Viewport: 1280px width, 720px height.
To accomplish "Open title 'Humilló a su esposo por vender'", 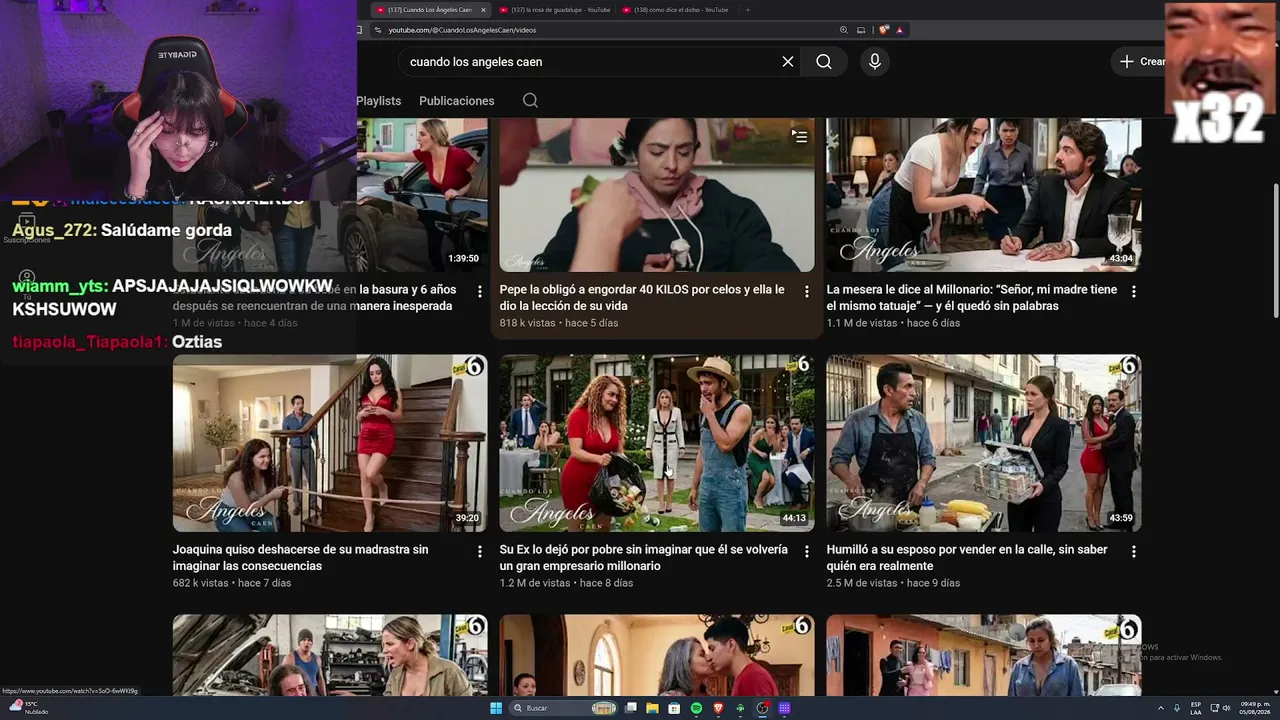I will [967, 558].
